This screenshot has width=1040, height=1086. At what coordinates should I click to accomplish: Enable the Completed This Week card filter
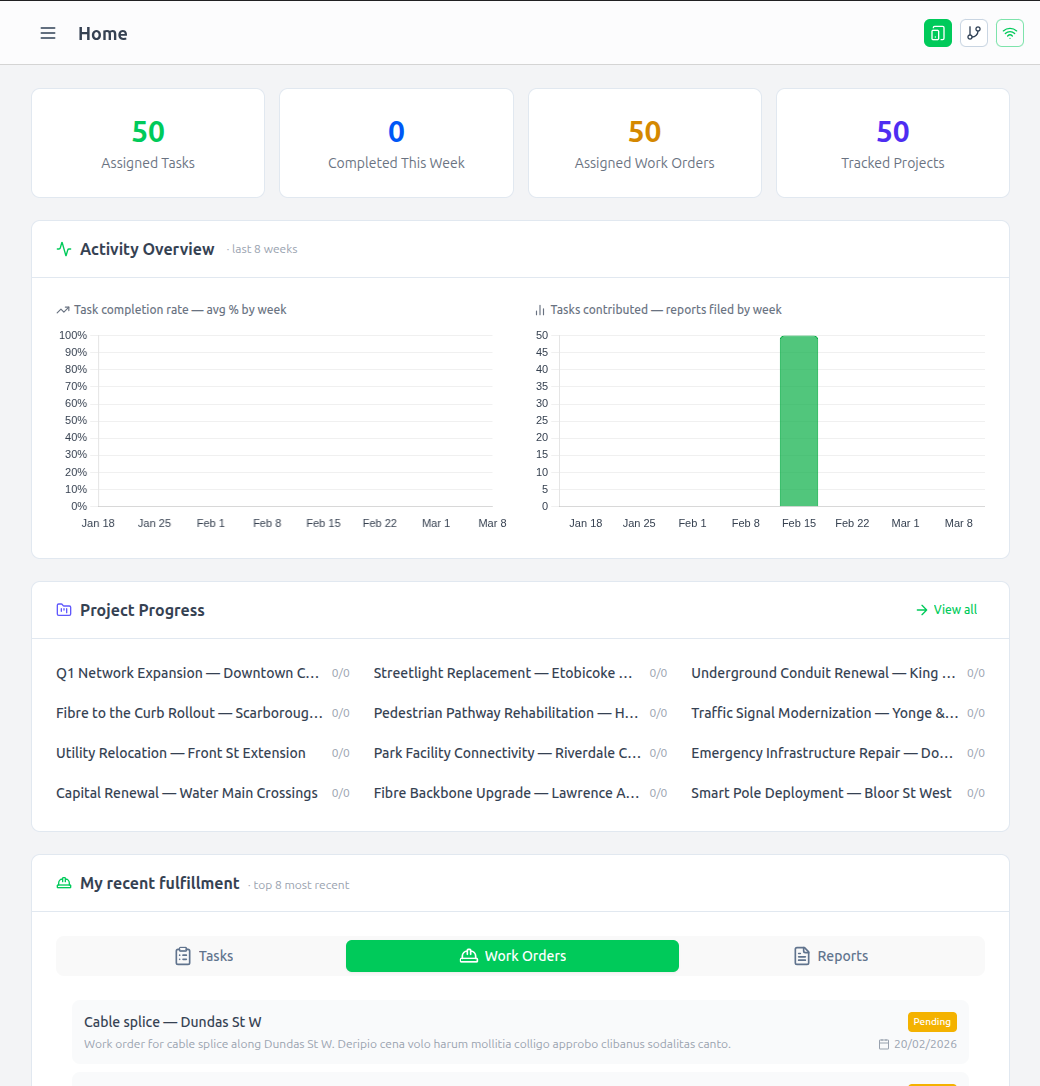396,142
